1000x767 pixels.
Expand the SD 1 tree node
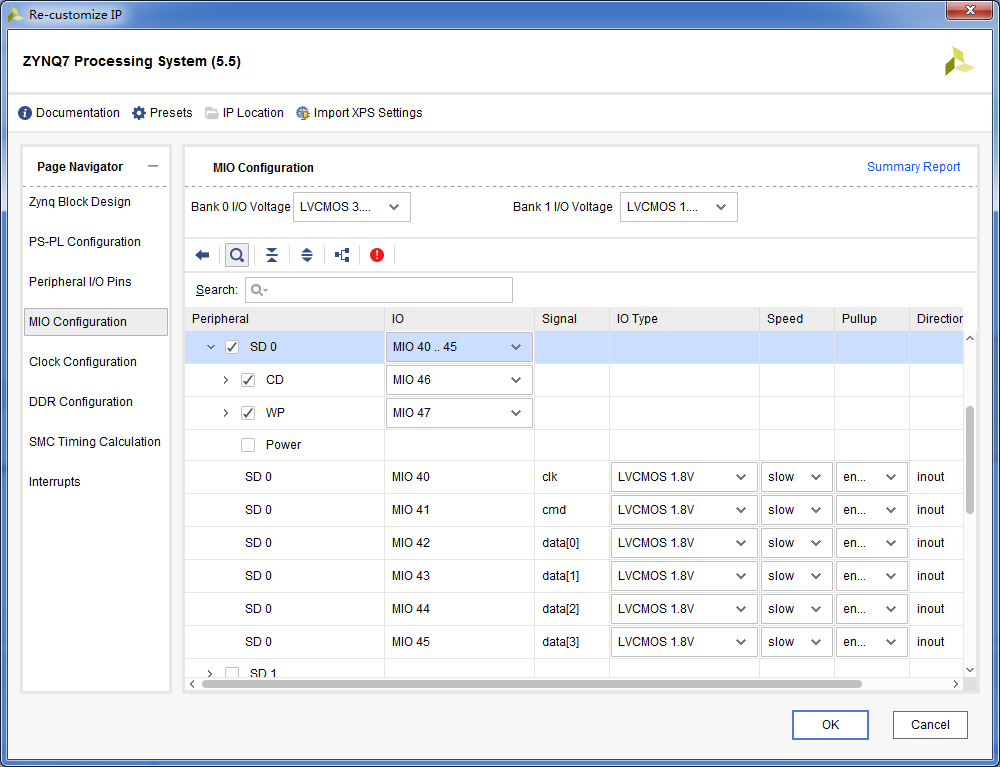click(x=210, y=673)
